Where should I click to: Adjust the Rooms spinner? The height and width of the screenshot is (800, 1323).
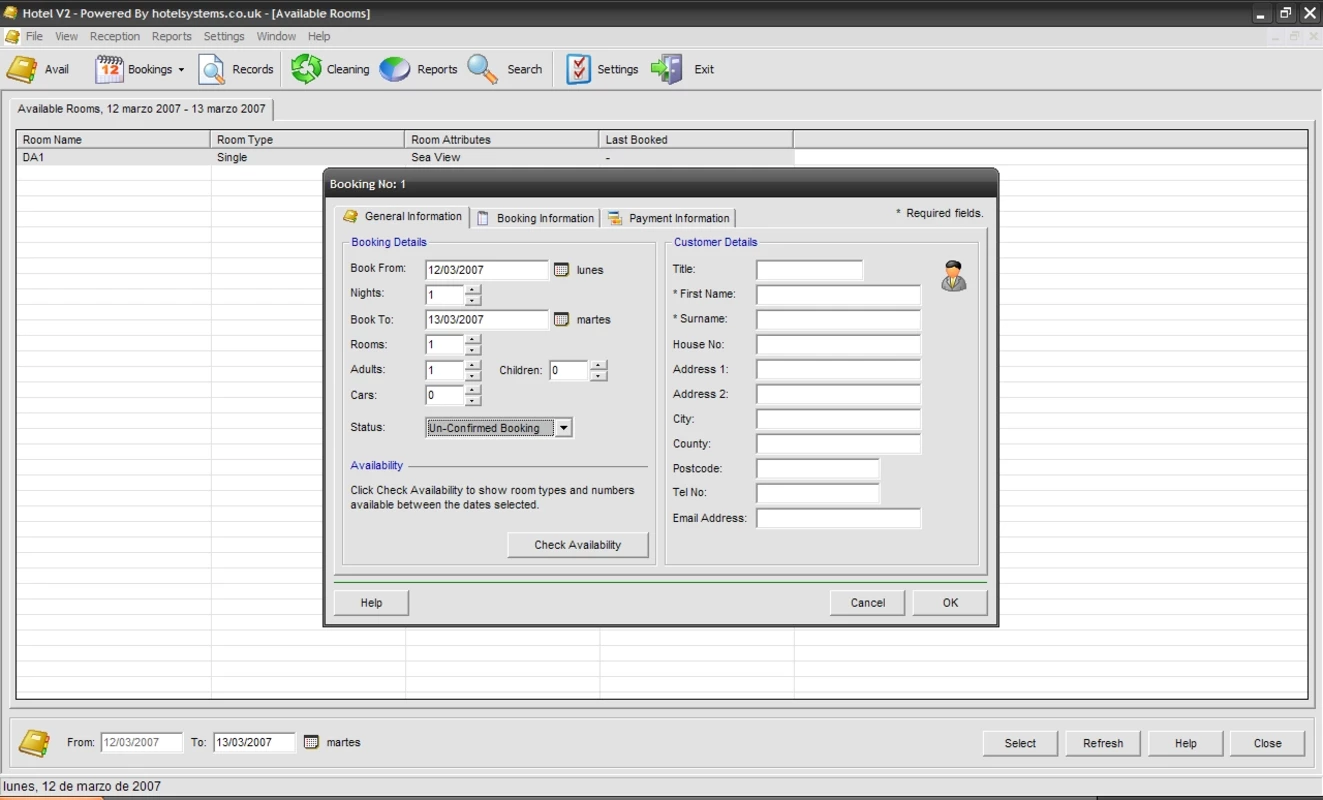(x=473, y=345)
